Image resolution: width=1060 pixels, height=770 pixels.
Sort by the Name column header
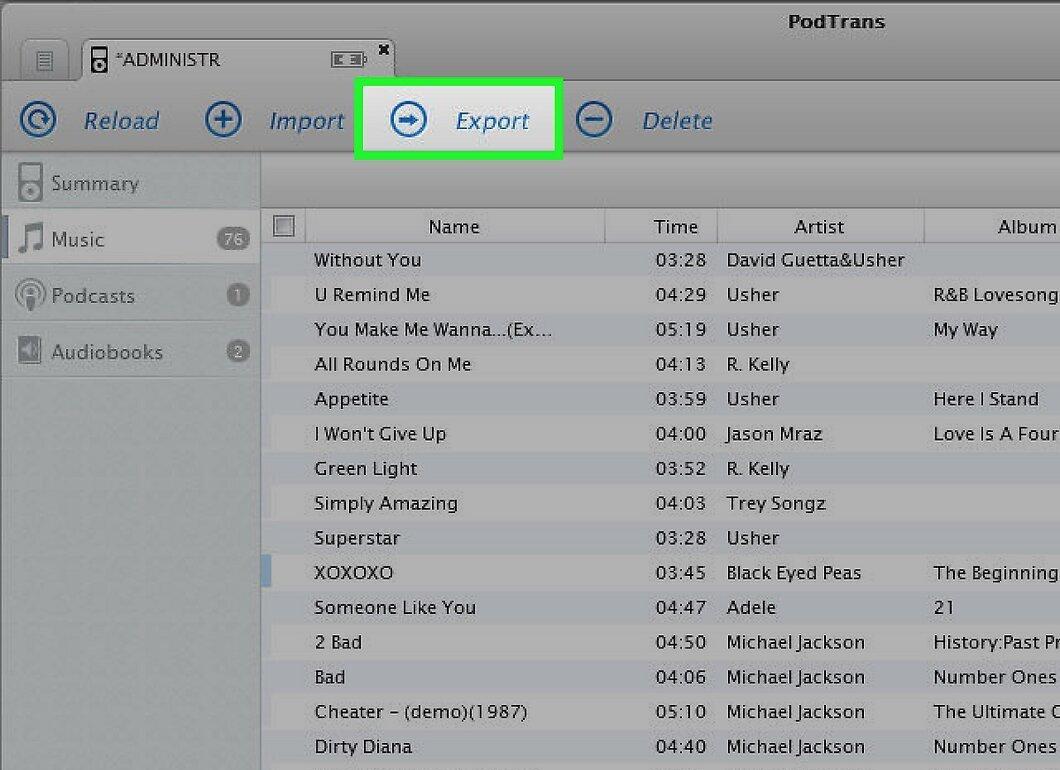point(454,226)
